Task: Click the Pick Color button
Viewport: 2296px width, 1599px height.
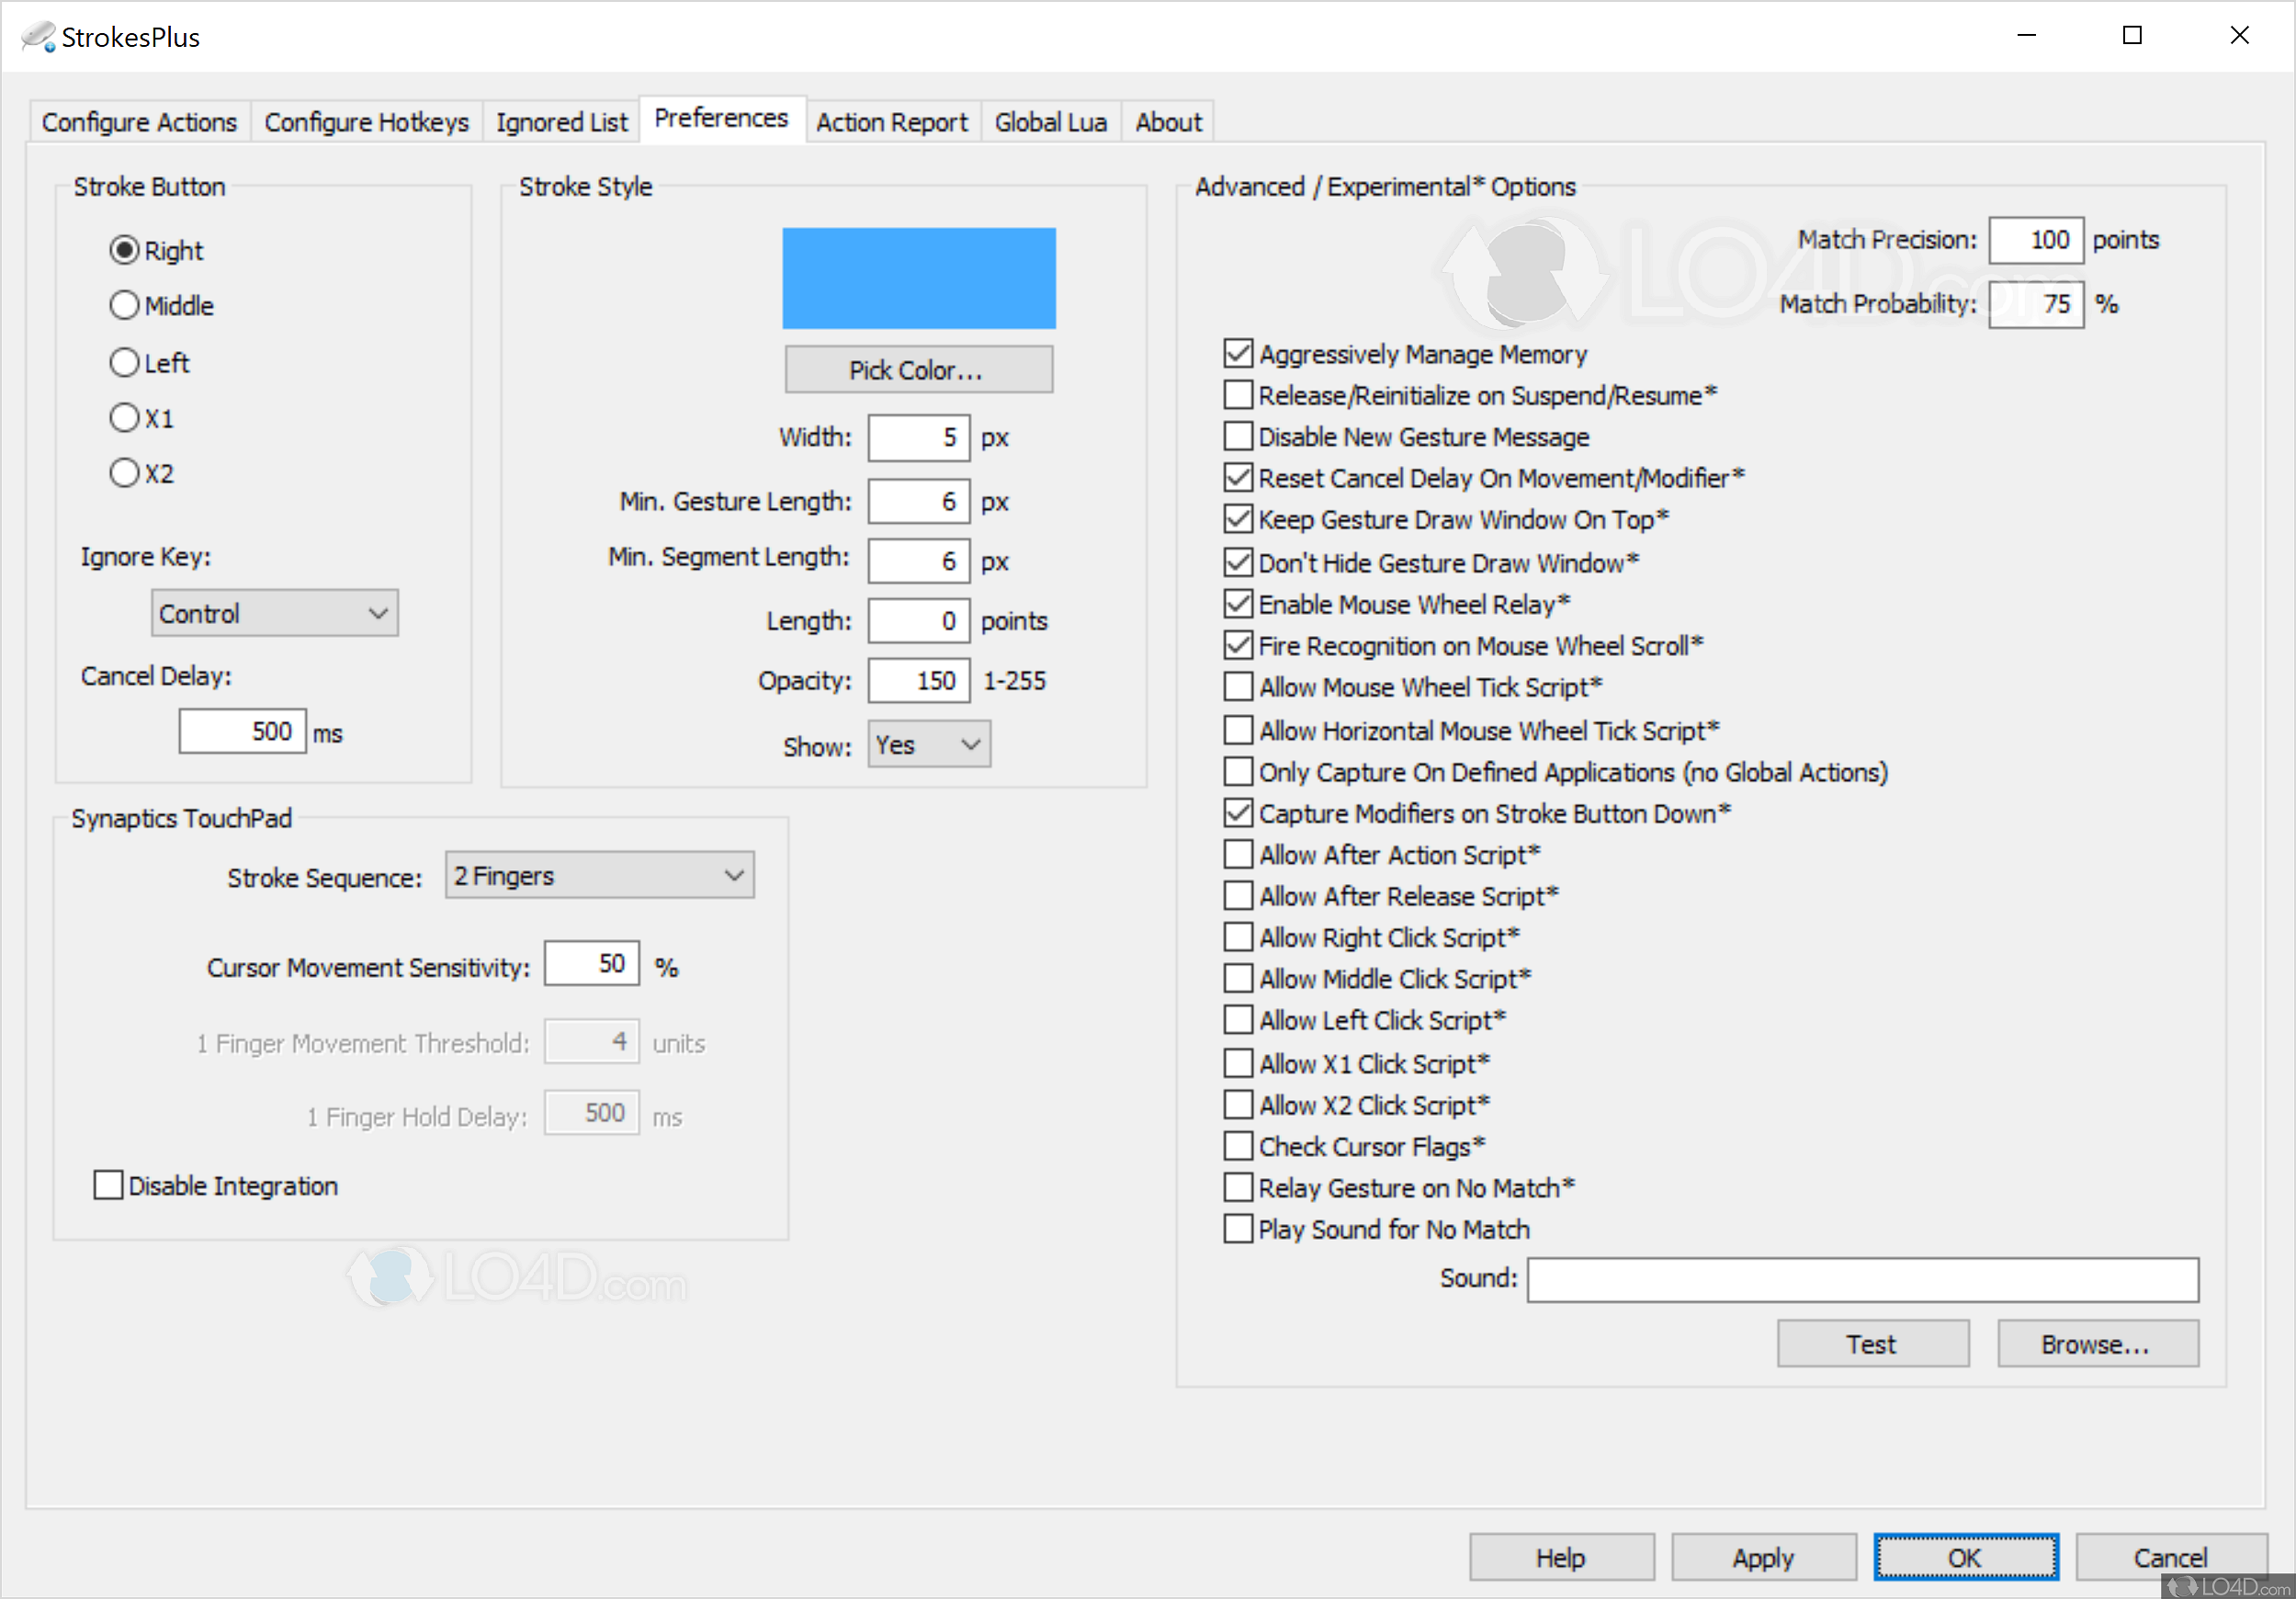Action: click(x=917, y=370)
